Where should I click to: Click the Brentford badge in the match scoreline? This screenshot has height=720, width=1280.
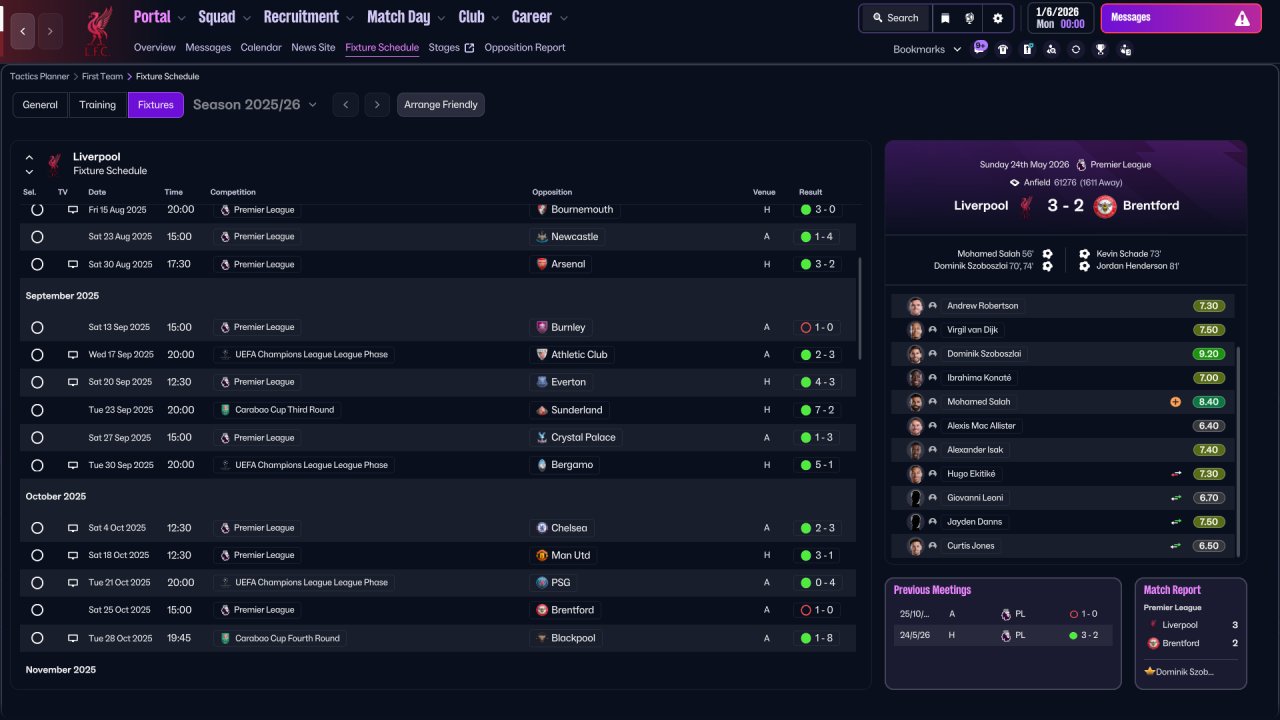click(1105, 206)
